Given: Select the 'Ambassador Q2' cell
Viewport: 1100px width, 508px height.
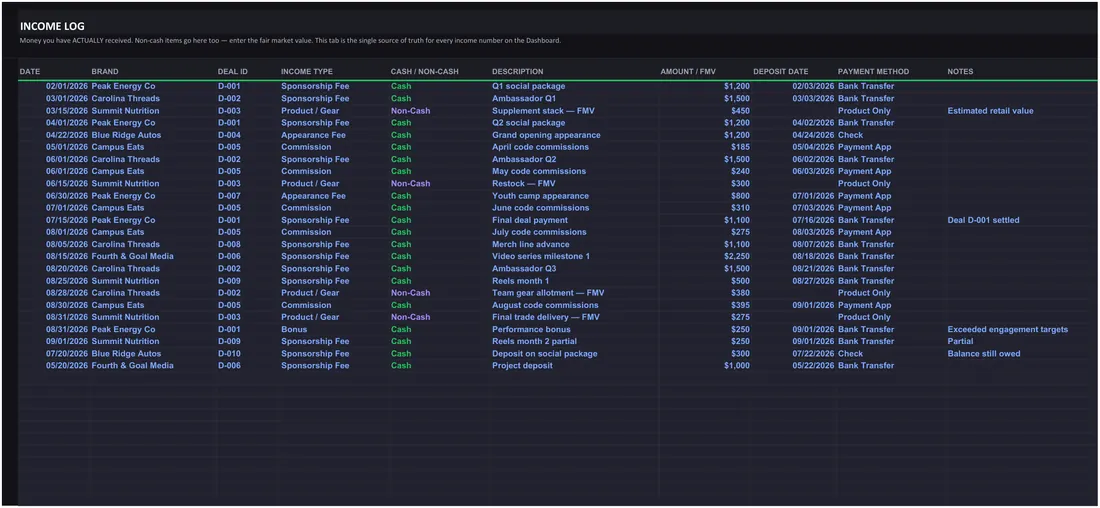Looking at the screenshot, I should (524, 159).
